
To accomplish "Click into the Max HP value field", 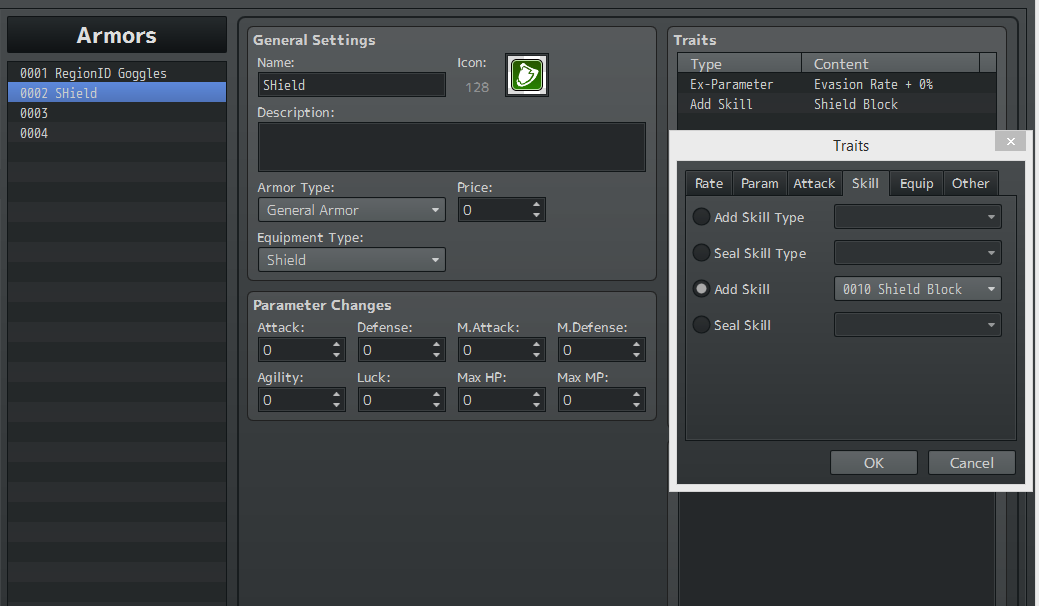I will coord(494,399).
